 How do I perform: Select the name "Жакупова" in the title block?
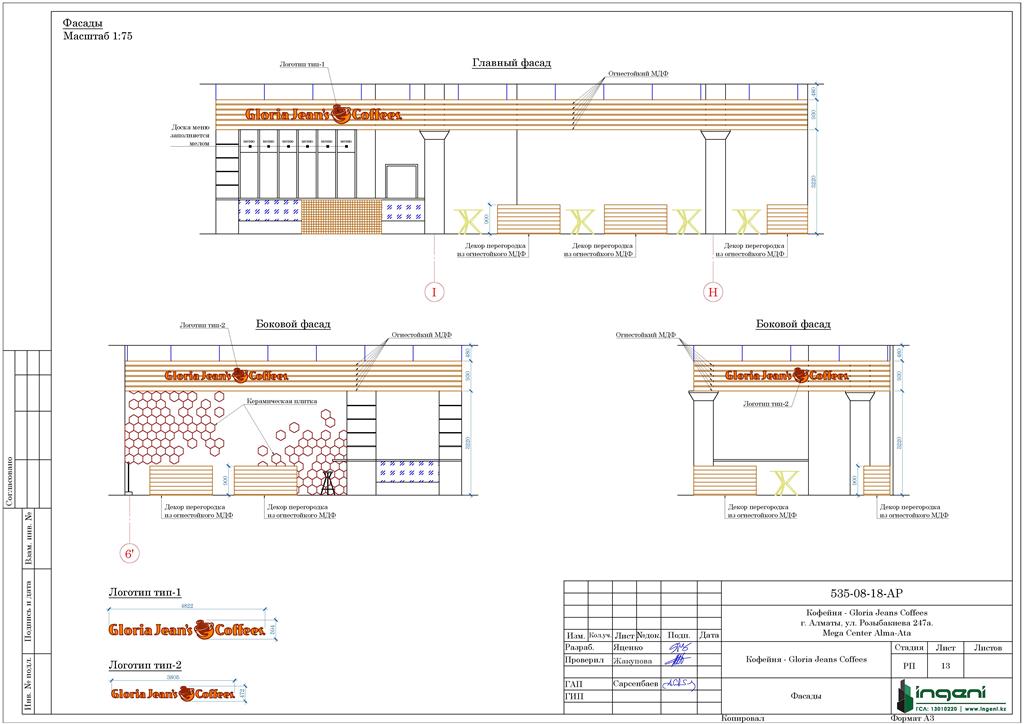pyautogui.click(x=633, y=660)
